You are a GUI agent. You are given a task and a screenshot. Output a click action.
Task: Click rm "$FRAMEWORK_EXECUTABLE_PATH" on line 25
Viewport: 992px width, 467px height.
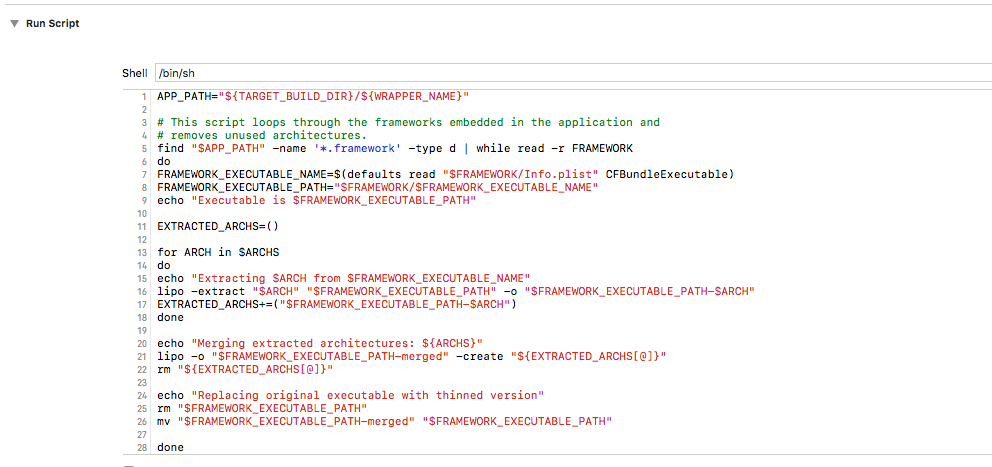click(x=262, y=409)
